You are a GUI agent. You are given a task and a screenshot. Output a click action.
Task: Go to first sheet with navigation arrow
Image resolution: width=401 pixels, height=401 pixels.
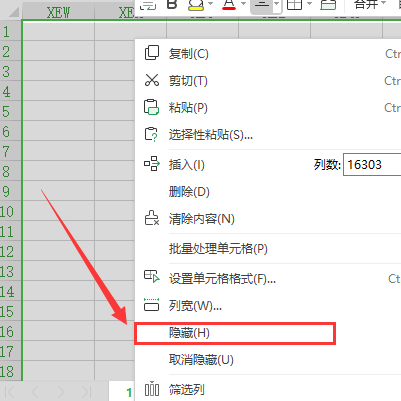tap(10, 392)
